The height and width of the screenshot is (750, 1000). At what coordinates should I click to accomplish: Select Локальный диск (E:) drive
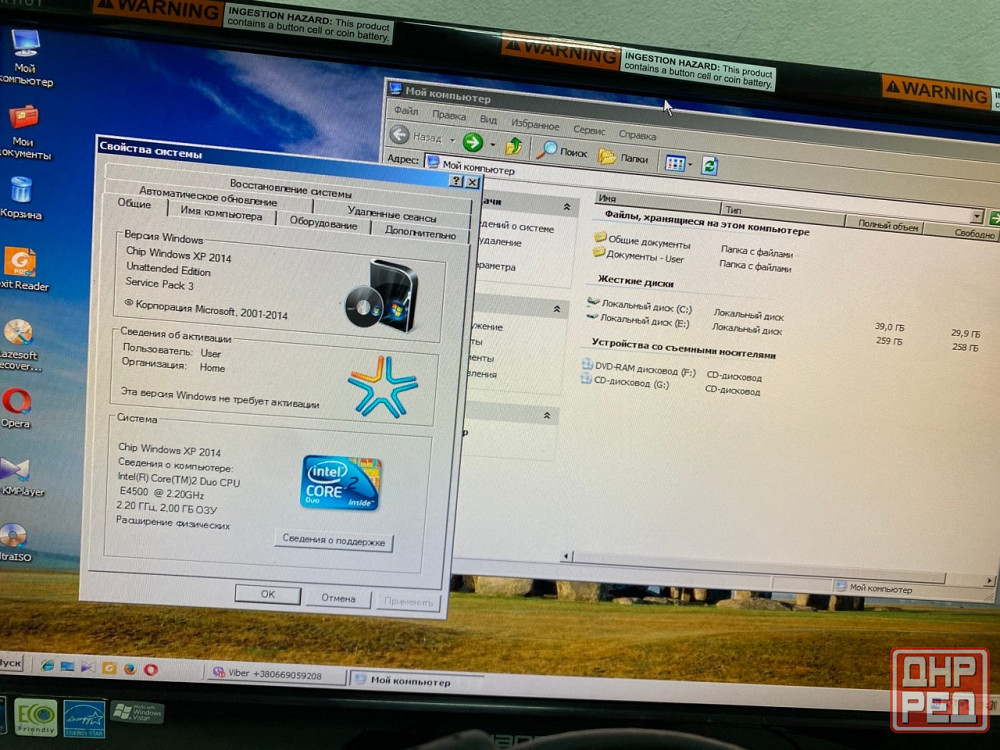point(637,321)
